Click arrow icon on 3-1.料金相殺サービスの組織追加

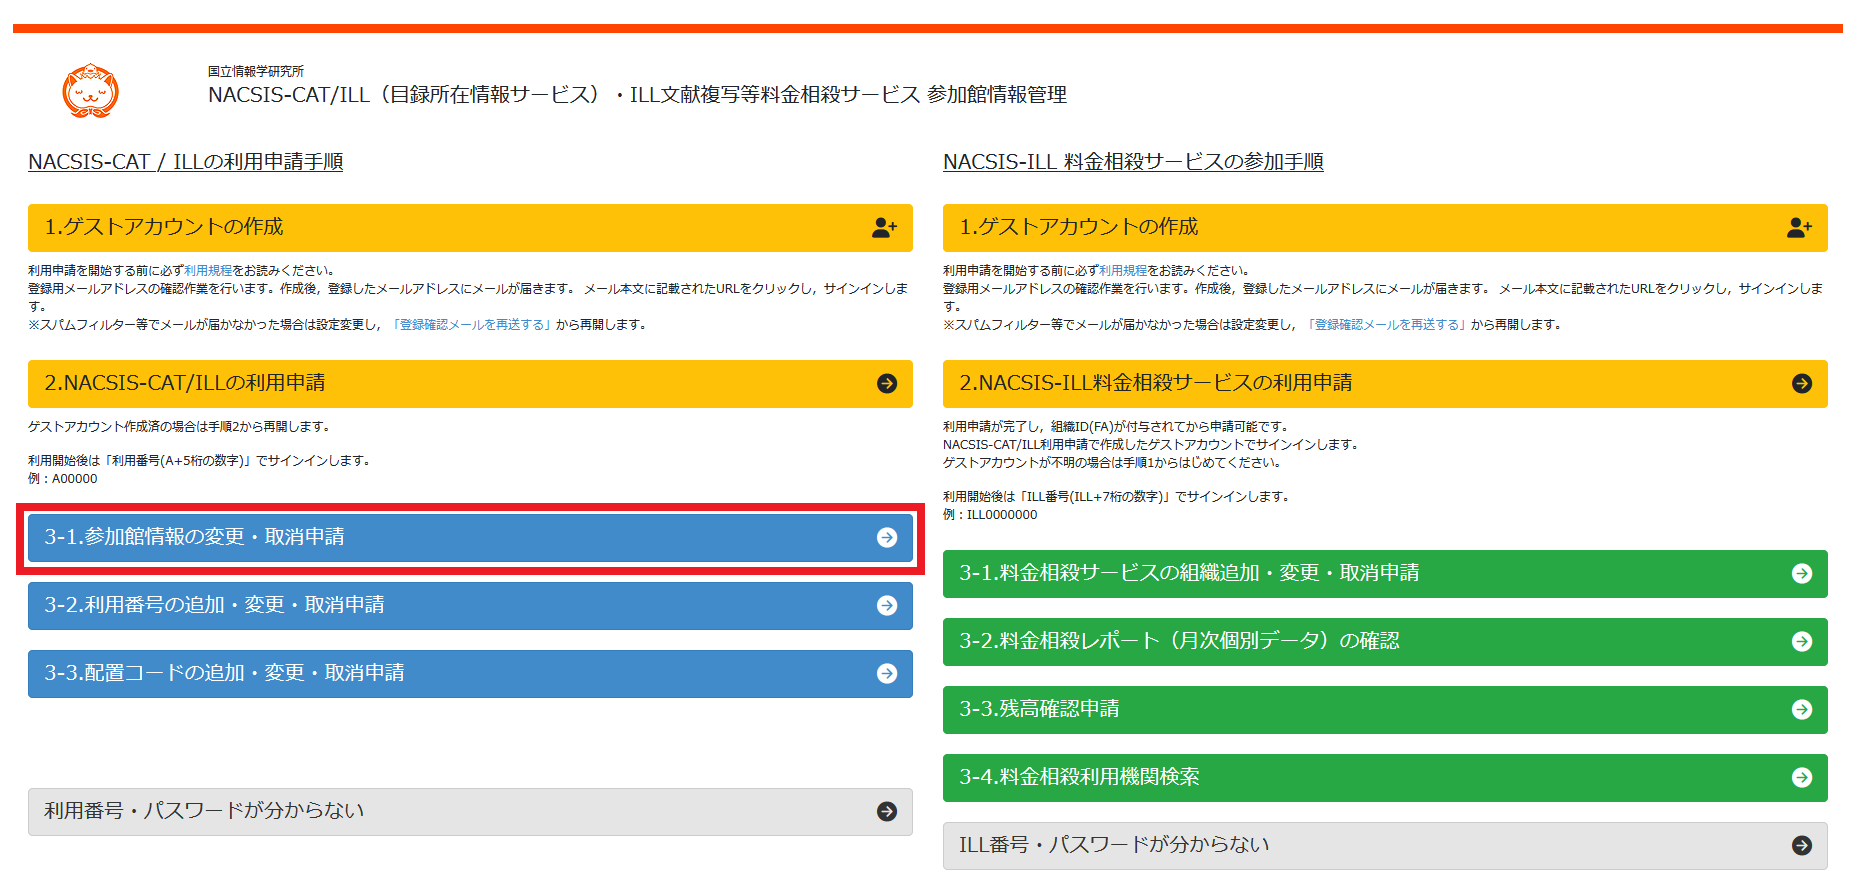click(1802, 574)
